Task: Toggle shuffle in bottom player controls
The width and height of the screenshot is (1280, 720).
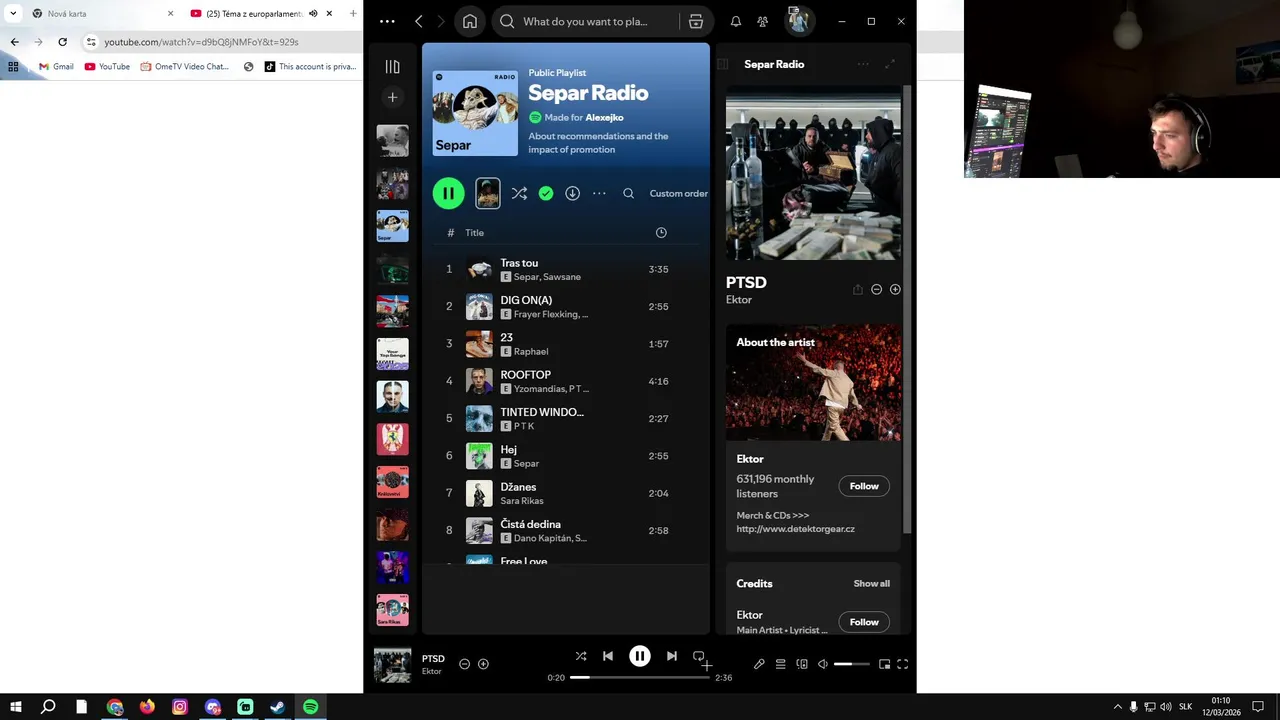Action: coord(581,656)
